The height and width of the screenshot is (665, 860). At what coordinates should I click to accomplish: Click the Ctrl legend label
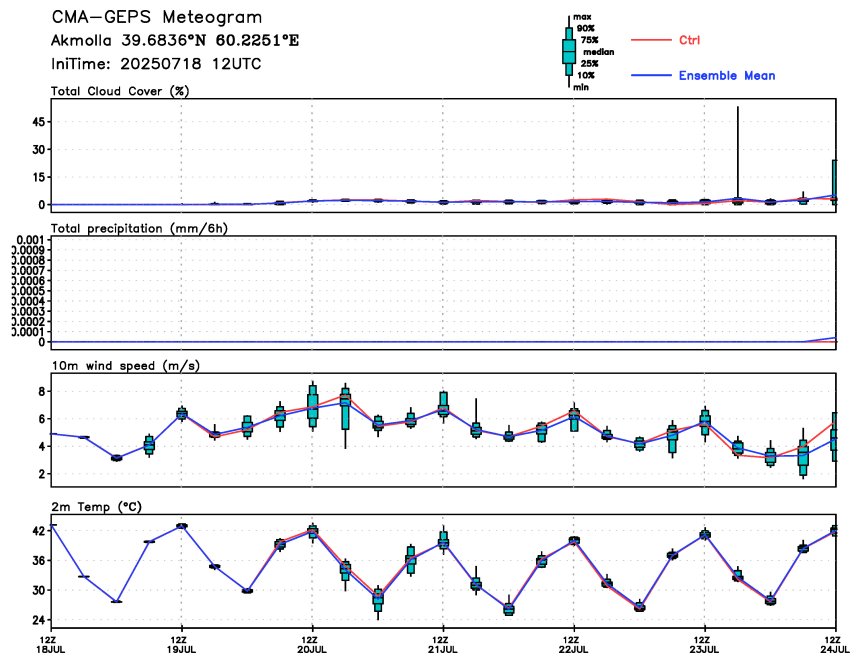pyautogui.click(x=689, y=40)
